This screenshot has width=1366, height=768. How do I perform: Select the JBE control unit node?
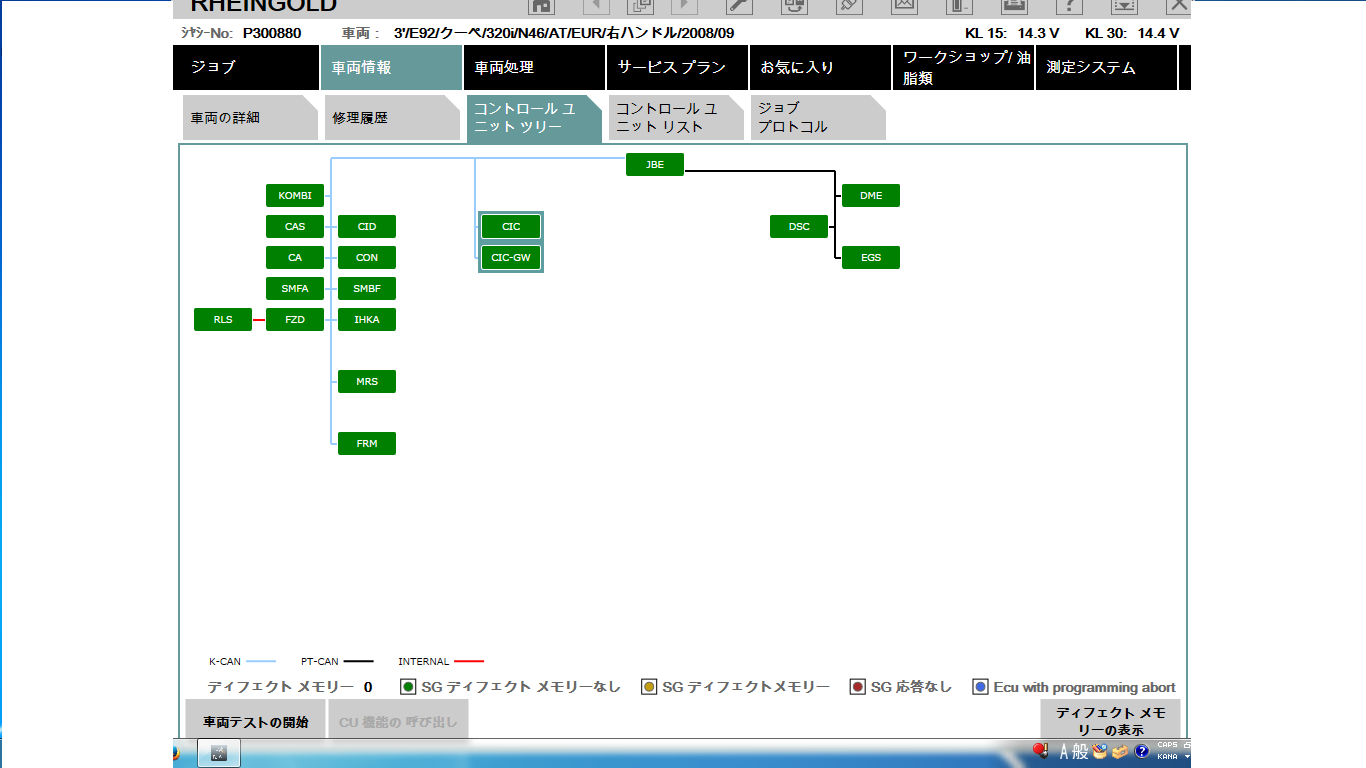click(655, 165)
